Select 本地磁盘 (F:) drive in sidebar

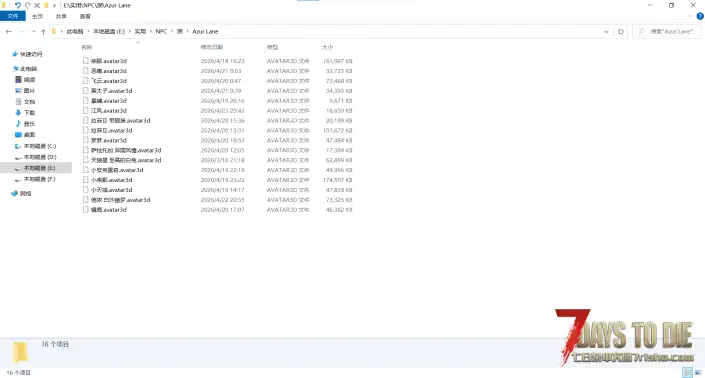36,179
